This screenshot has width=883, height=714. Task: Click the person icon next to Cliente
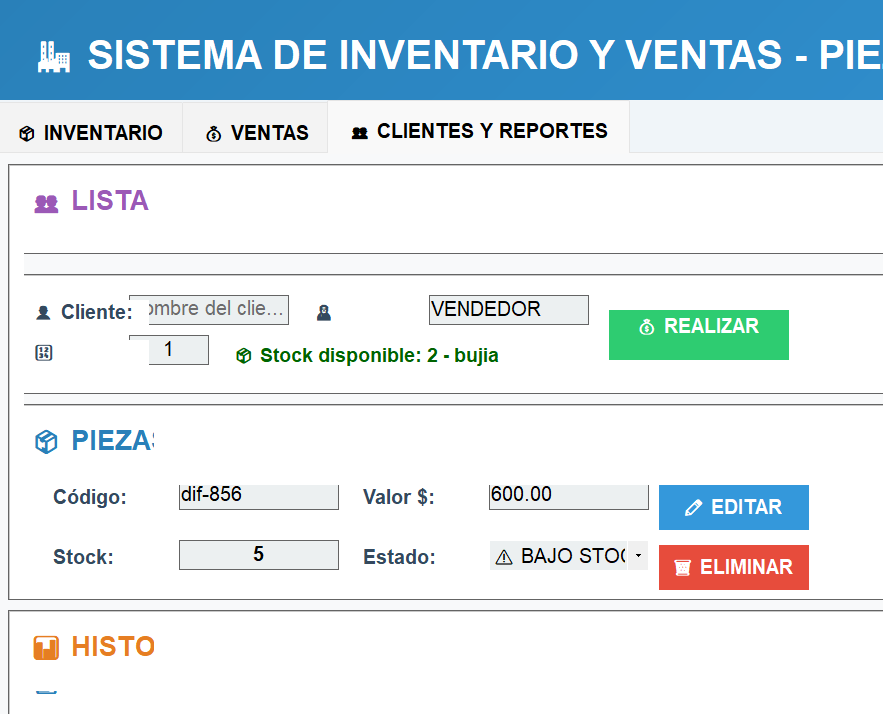coord(43,312)
